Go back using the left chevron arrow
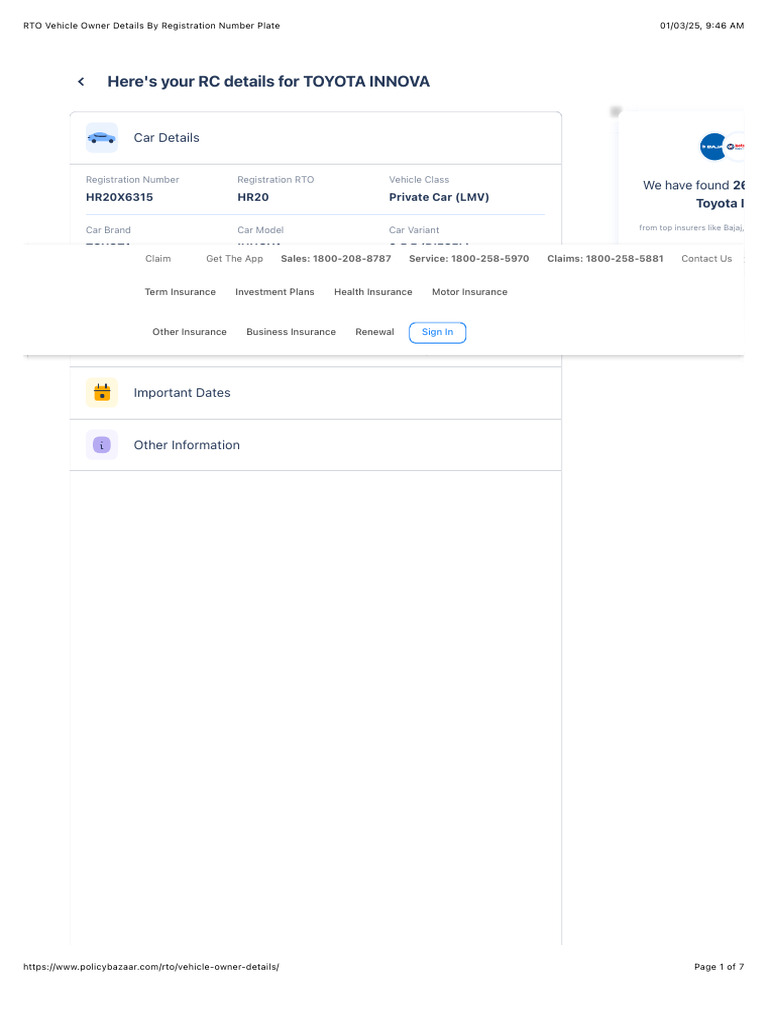768x1024 pixels. click(81, 82)
